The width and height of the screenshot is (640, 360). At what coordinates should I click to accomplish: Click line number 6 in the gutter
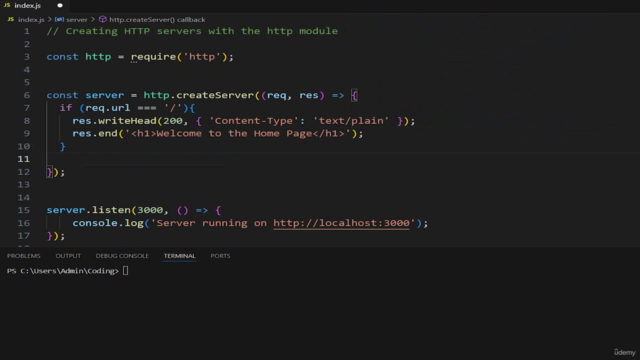[27, 95]
